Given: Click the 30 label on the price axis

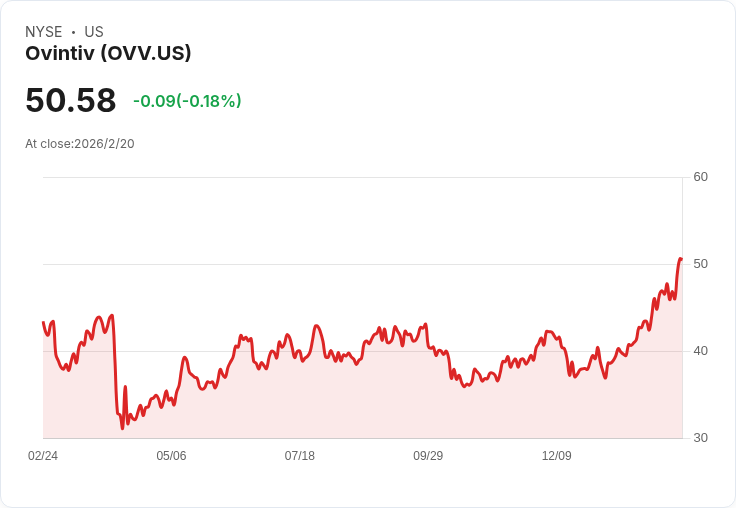Looking at the screenshot, I should 700,438.
